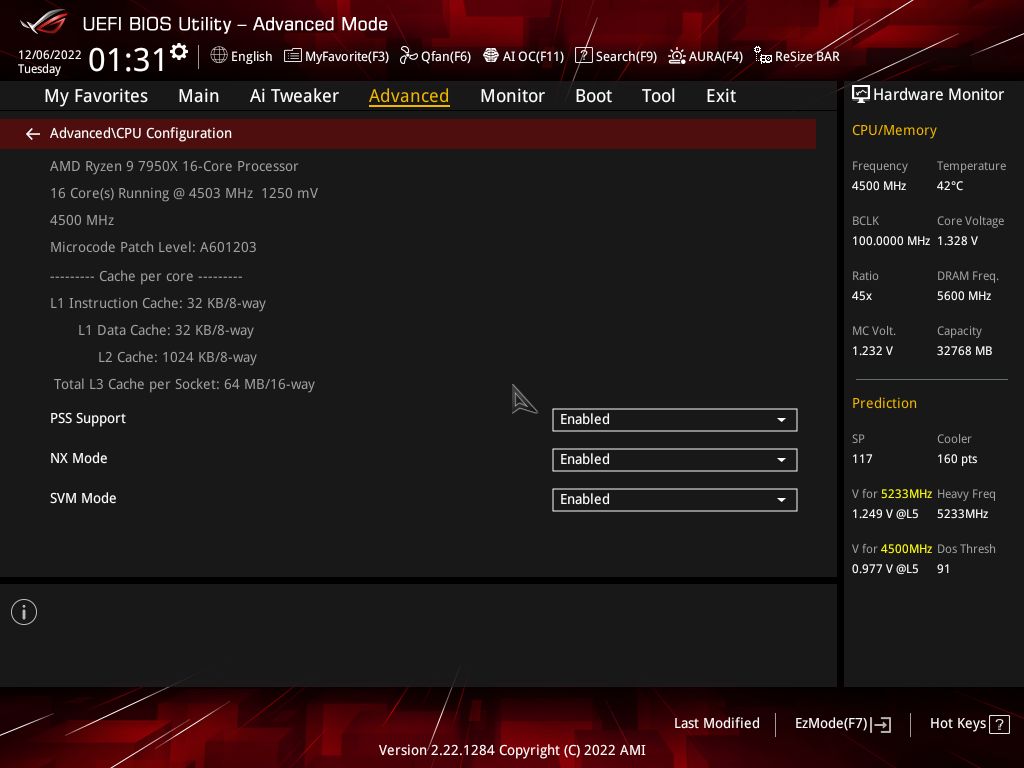The width and height of the screenshot is (1024, 768).
Task: Click English language button
Action: click(242, 56)
